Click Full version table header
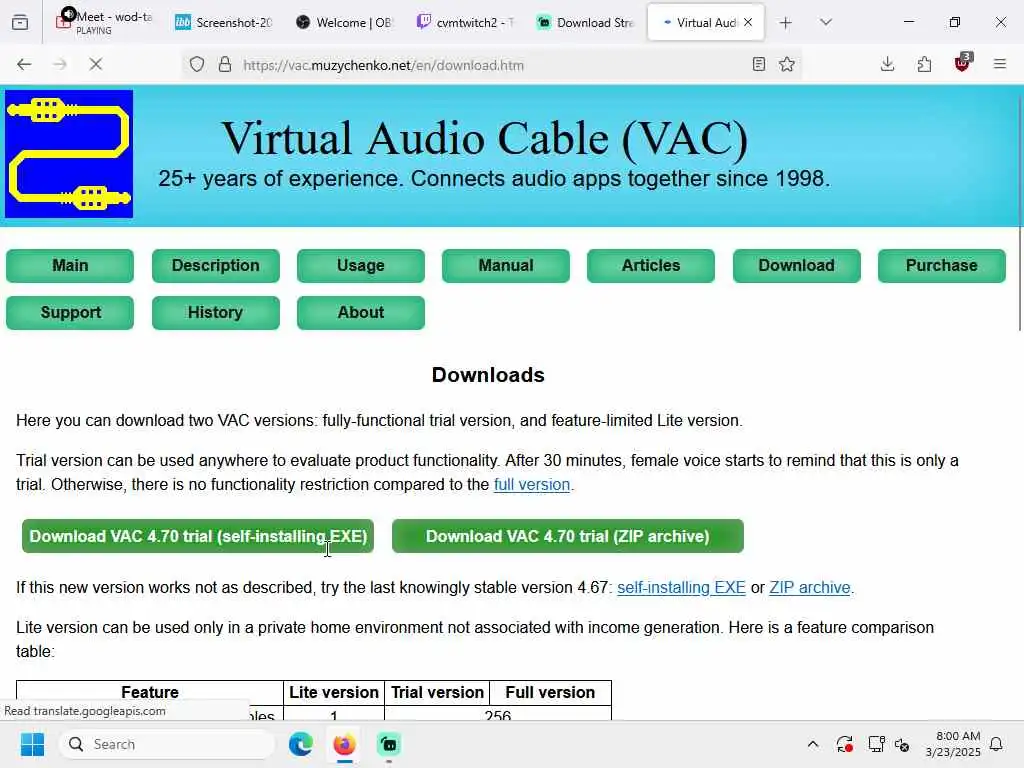This screenshot has width=1024, height=768. 550,692
